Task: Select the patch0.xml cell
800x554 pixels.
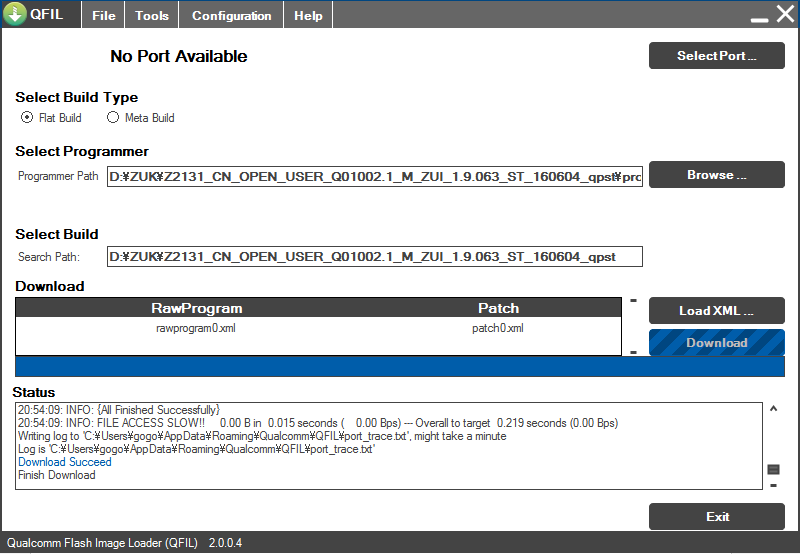Action: tap(498, 328)
